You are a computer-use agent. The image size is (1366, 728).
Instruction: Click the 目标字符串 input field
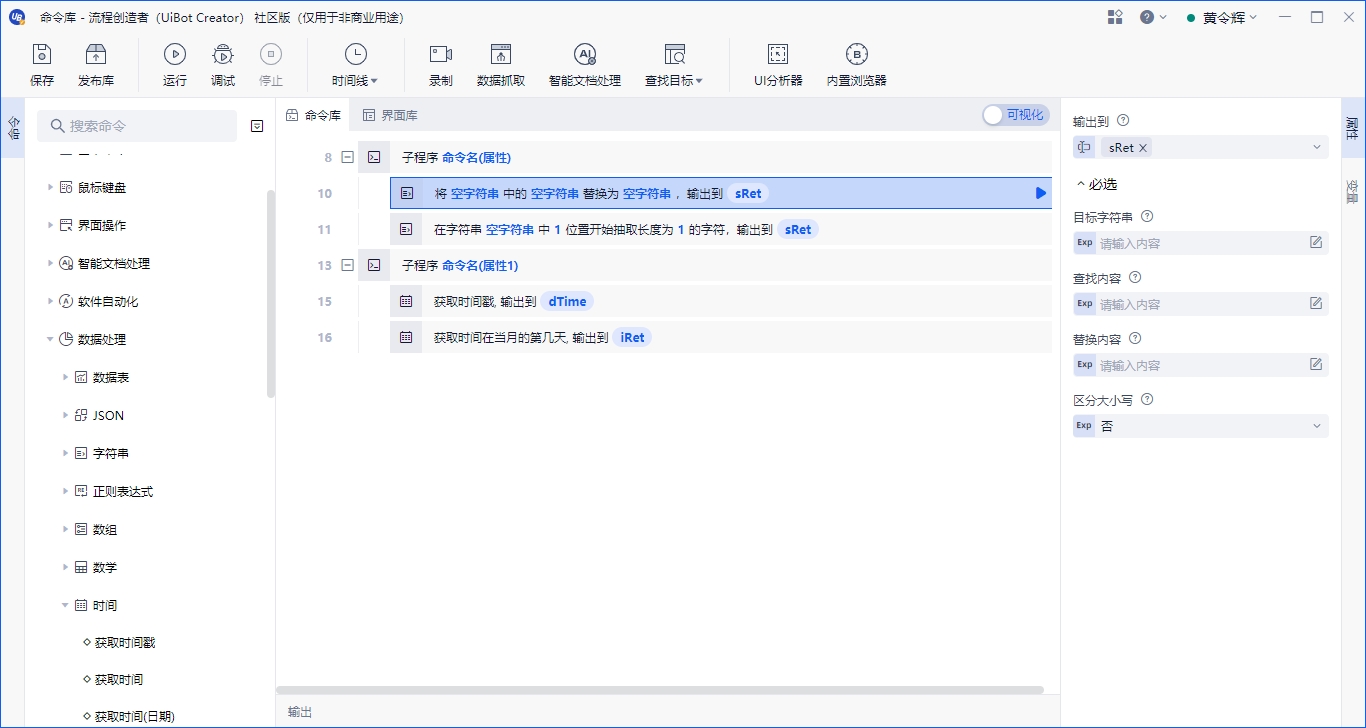pyautogui.click(x=1201, y=242)
